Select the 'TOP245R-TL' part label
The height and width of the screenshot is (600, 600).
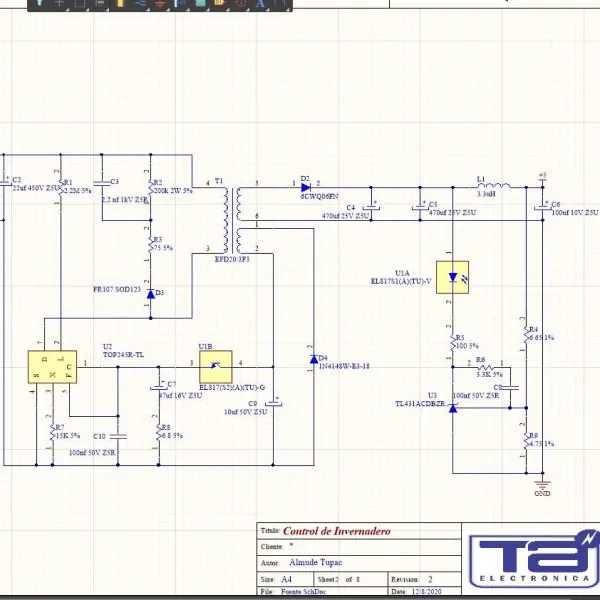tap(123, 355)
